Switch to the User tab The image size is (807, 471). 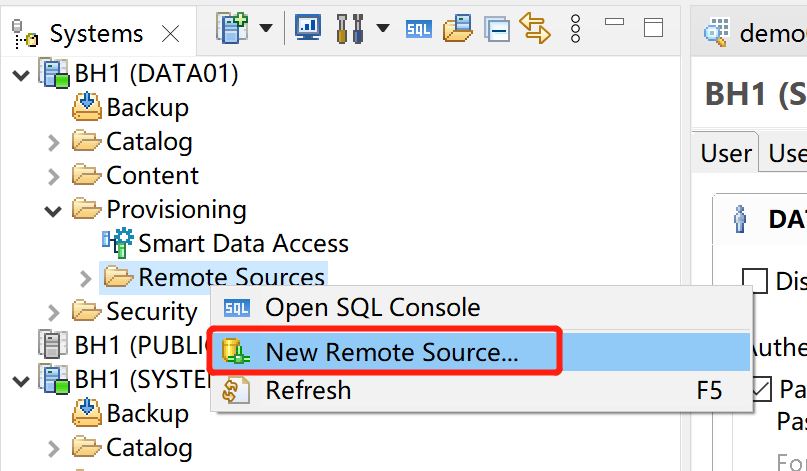[x=726, y=153]
